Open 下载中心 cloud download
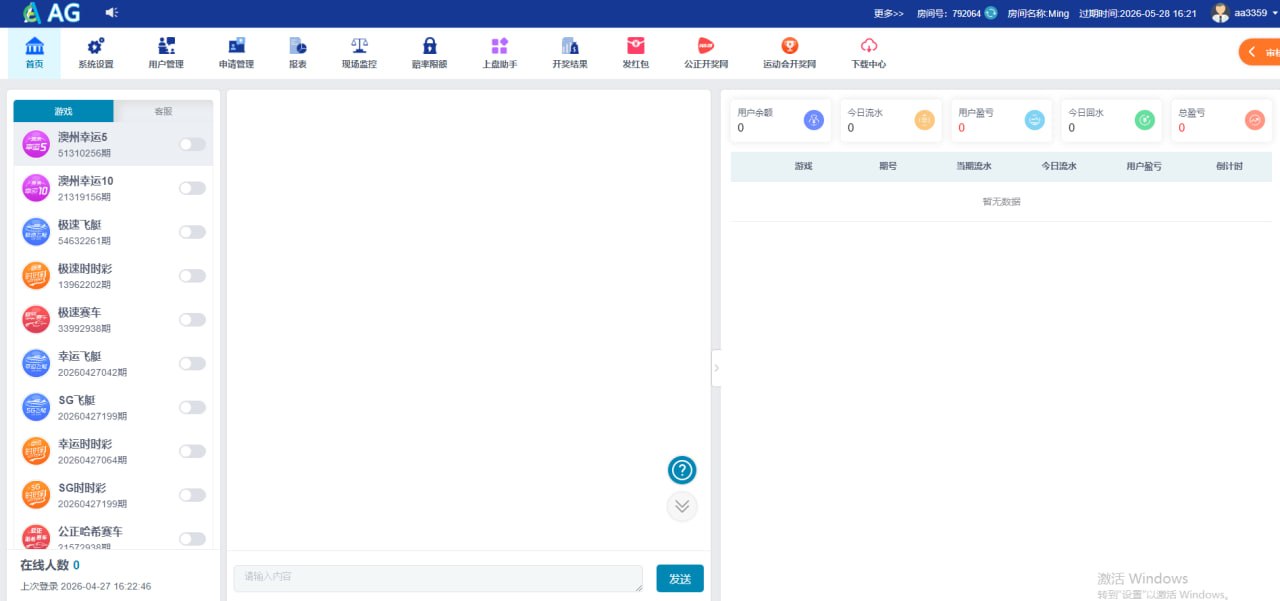This screenshot has width=1280, height=601. click(x=869, y=53)
